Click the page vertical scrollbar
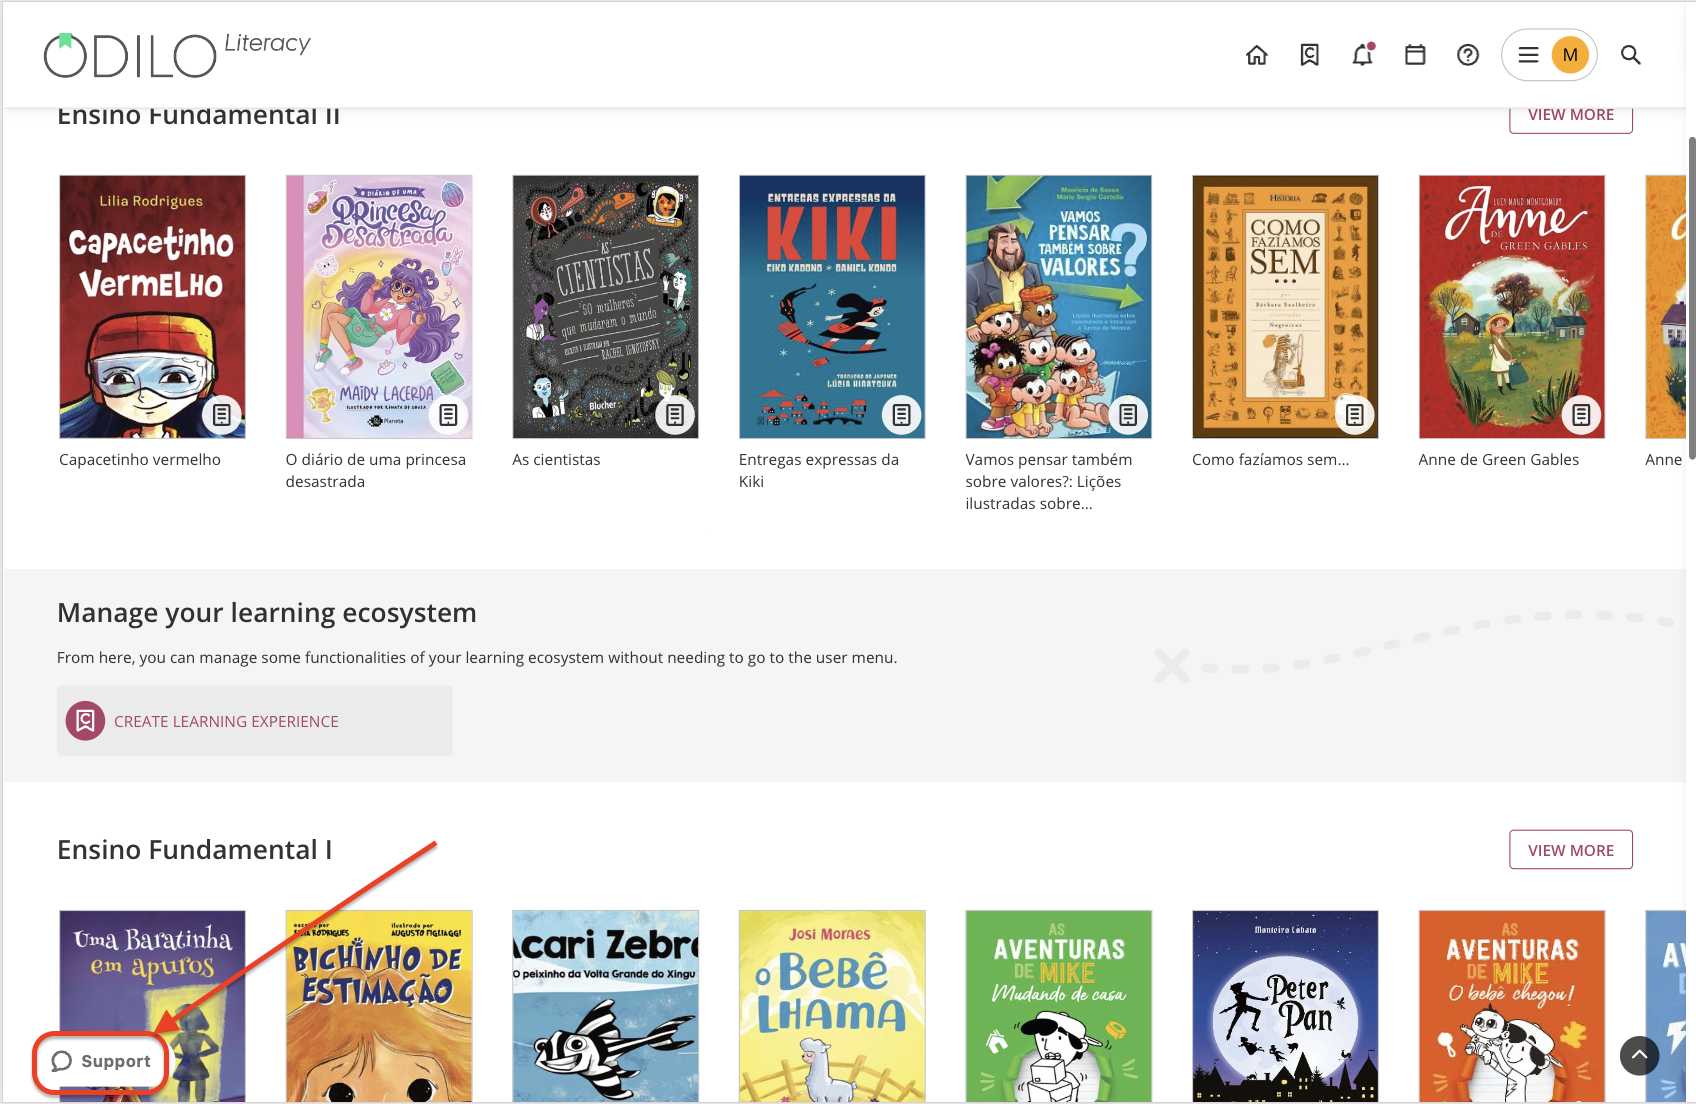Screen dimensions: 1696x1104 coord(1691,300)
